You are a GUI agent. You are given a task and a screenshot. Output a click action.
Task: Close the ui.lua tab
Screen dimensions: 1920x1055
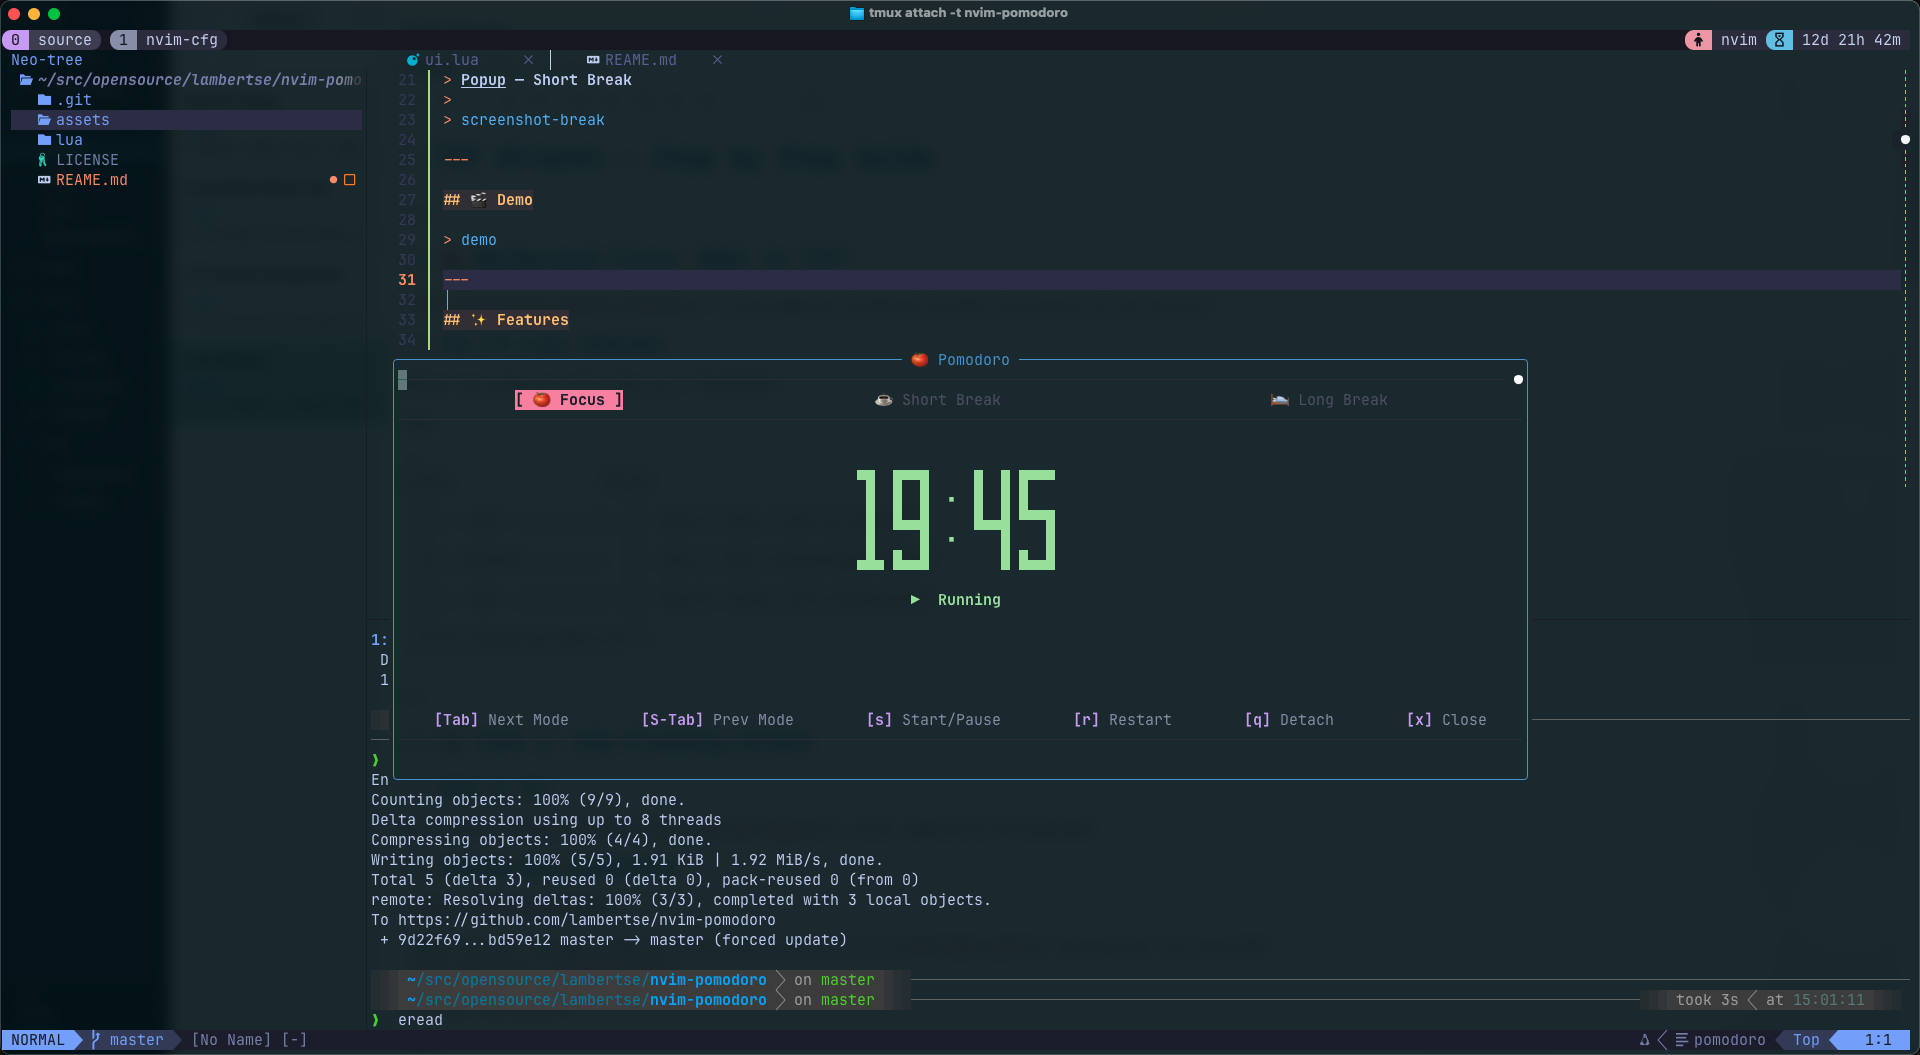528,60
